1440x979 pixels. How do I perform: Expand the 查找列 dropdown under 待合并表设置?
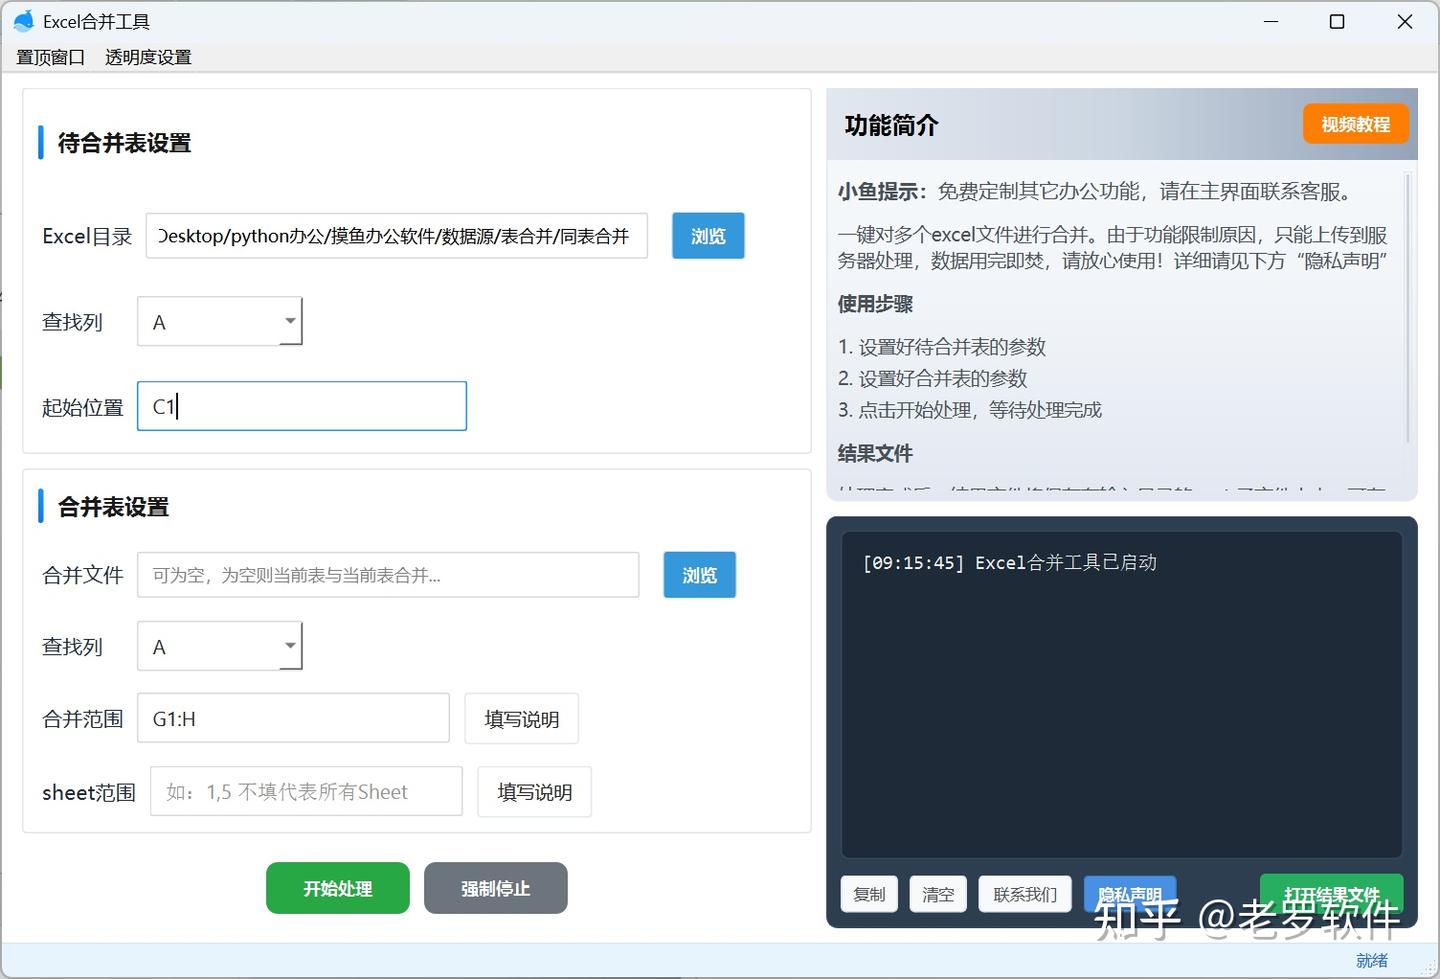[220, 322]
